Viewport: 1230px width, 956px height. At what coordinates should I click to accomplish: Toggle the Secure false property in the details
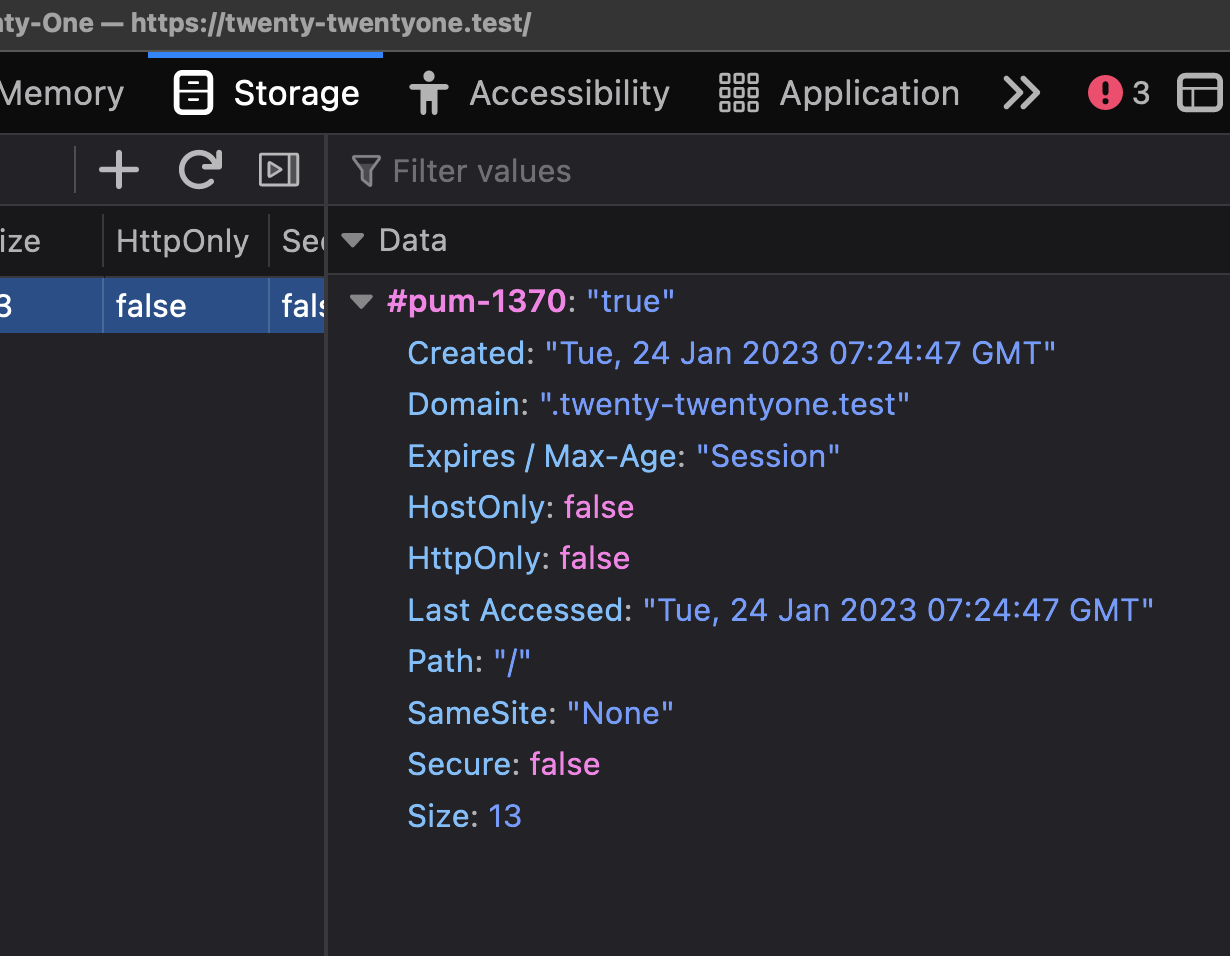tap(564, 764)
